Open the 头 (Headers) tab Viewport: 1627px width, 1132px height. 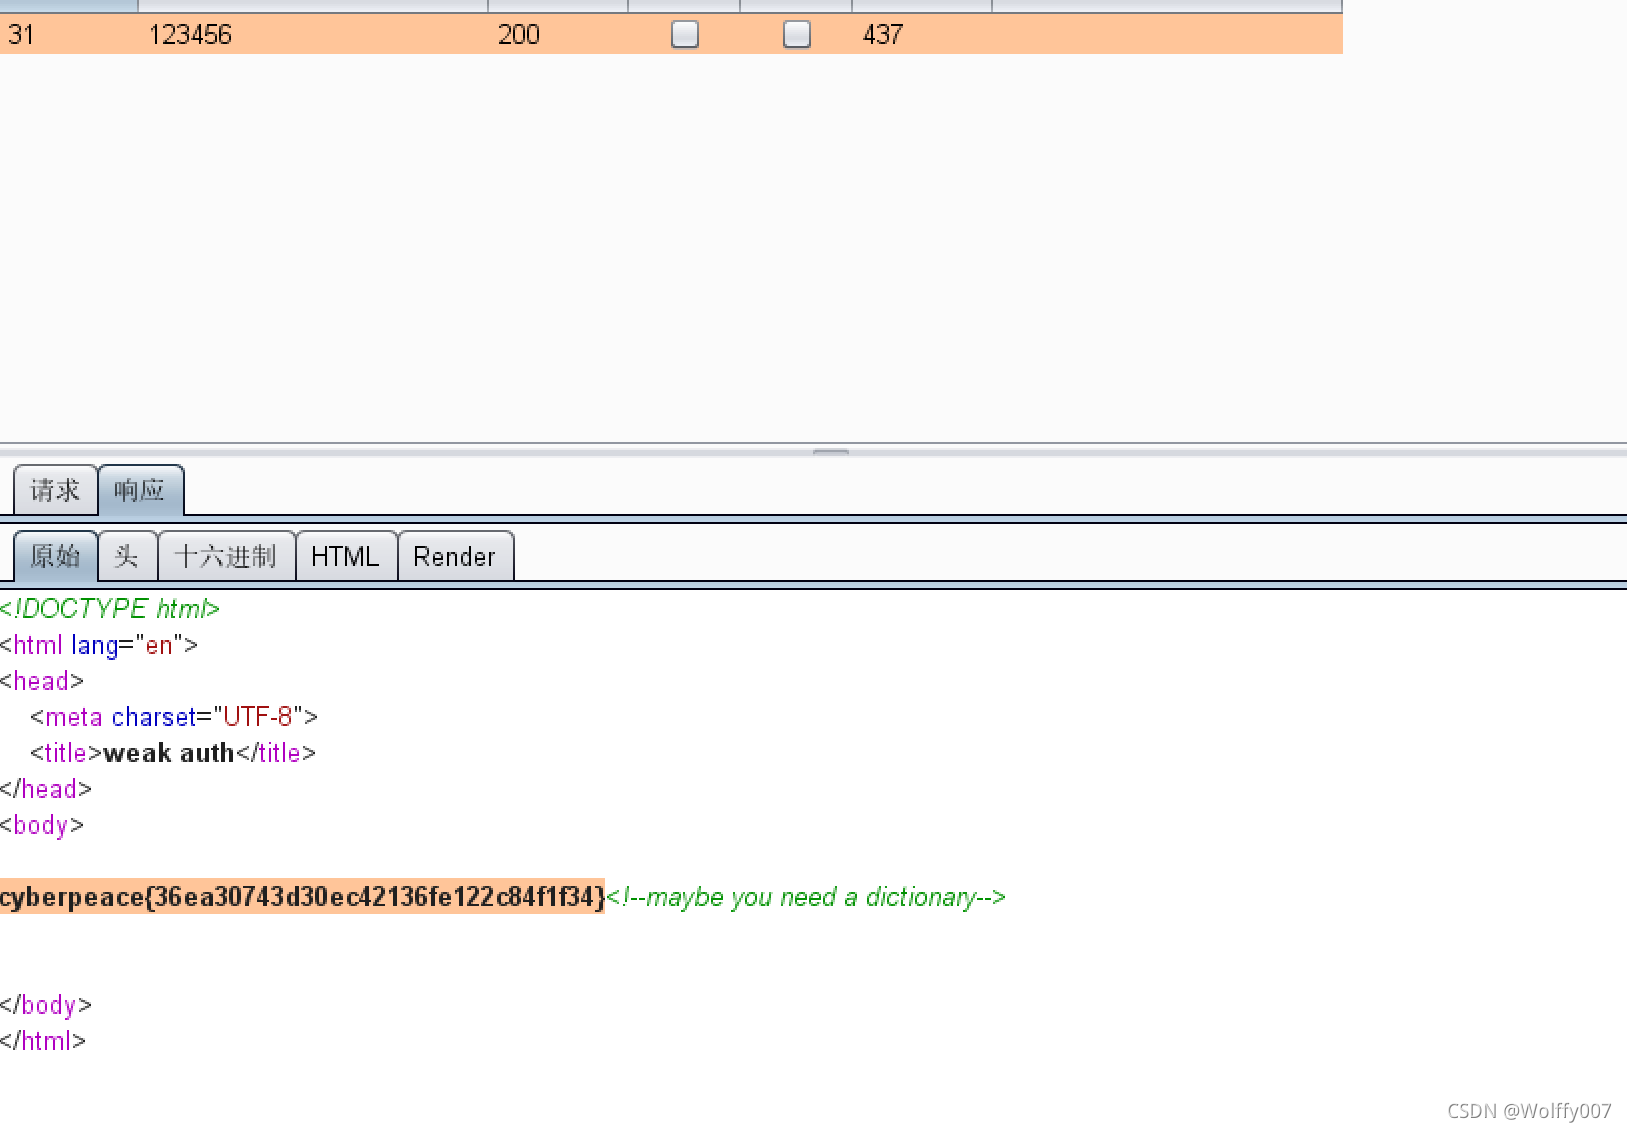pyautogui.click(x=127, y=556)
